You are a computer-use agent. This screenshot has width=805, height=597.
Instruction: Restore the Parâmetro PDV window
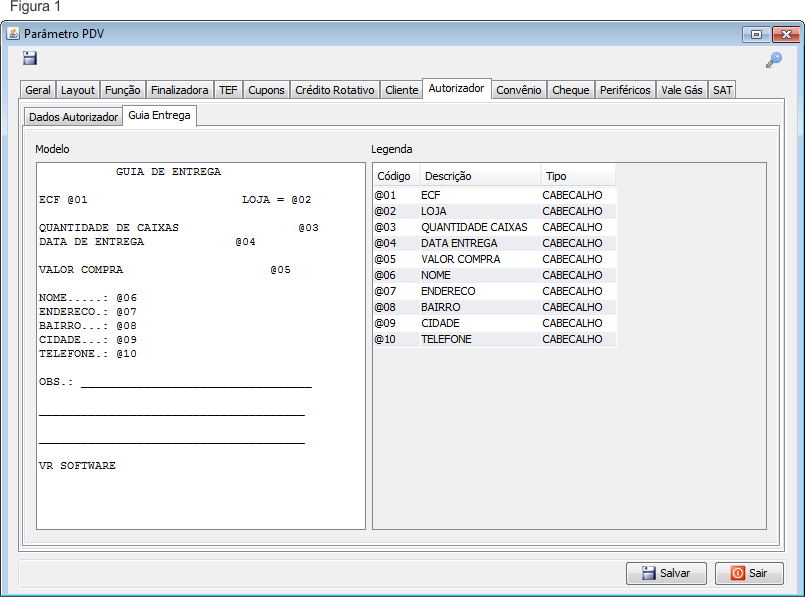point(756,34)
